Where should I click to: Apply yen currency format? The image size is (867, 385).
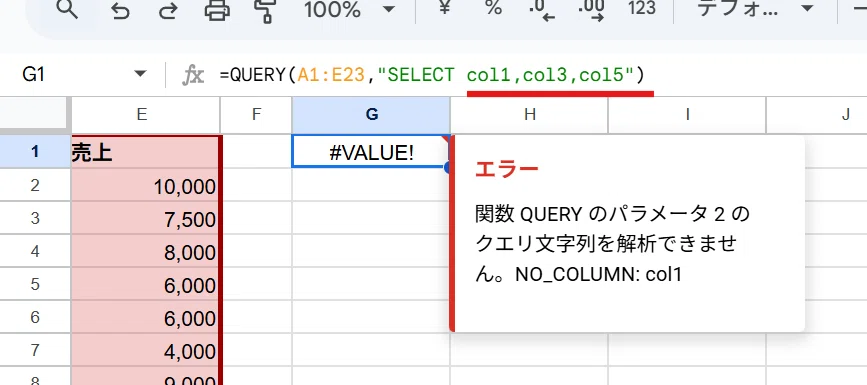(x=444, y=8)
